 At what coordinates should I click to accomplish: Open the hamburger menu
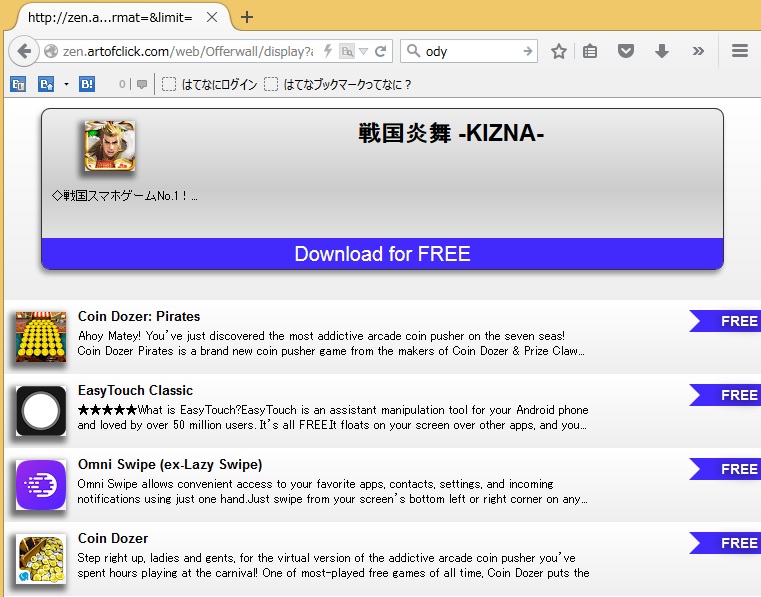click(x=740, y=51)
